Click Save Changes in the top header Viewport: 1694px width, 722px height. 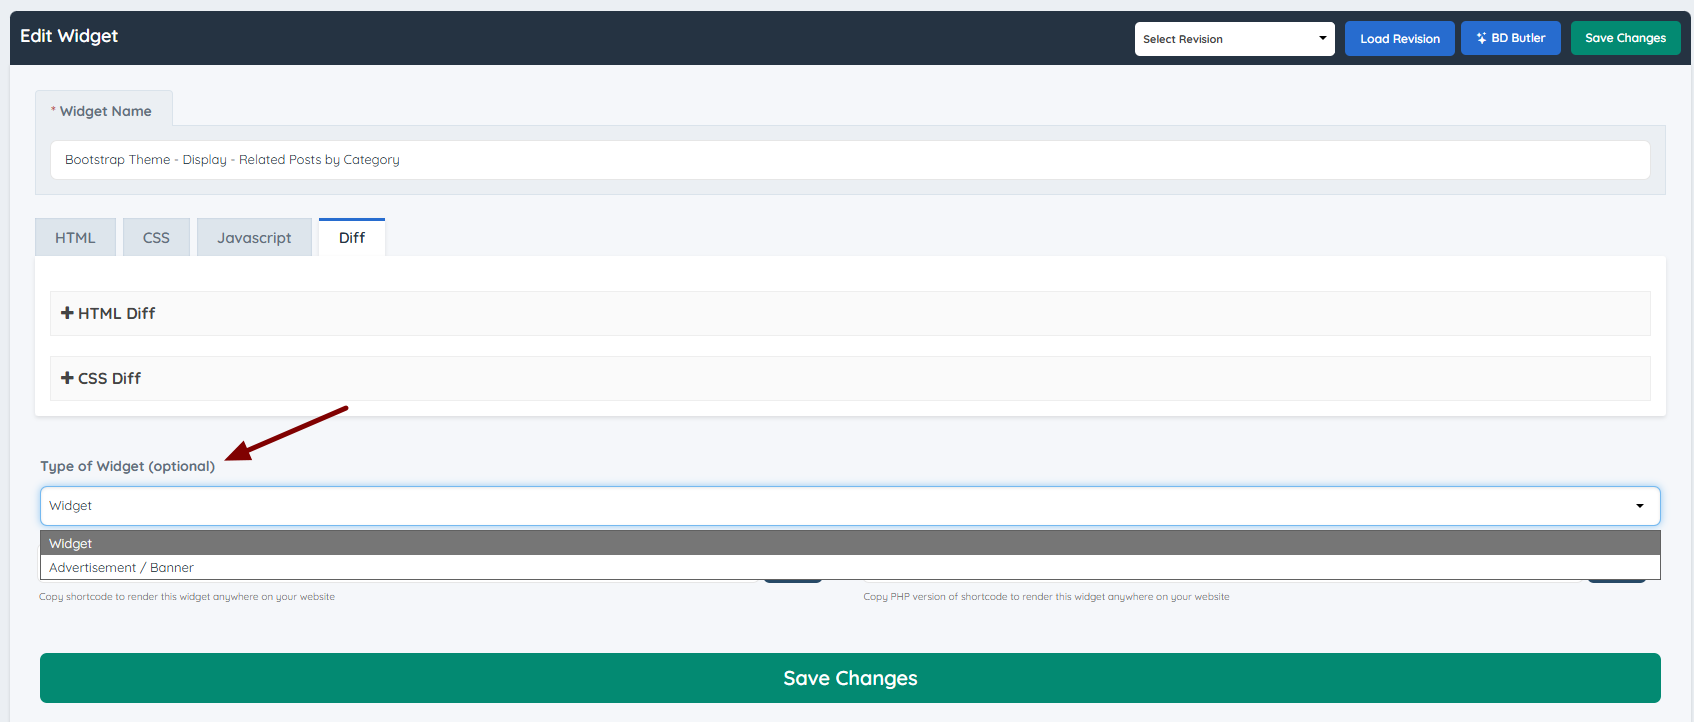(1625, 38)
